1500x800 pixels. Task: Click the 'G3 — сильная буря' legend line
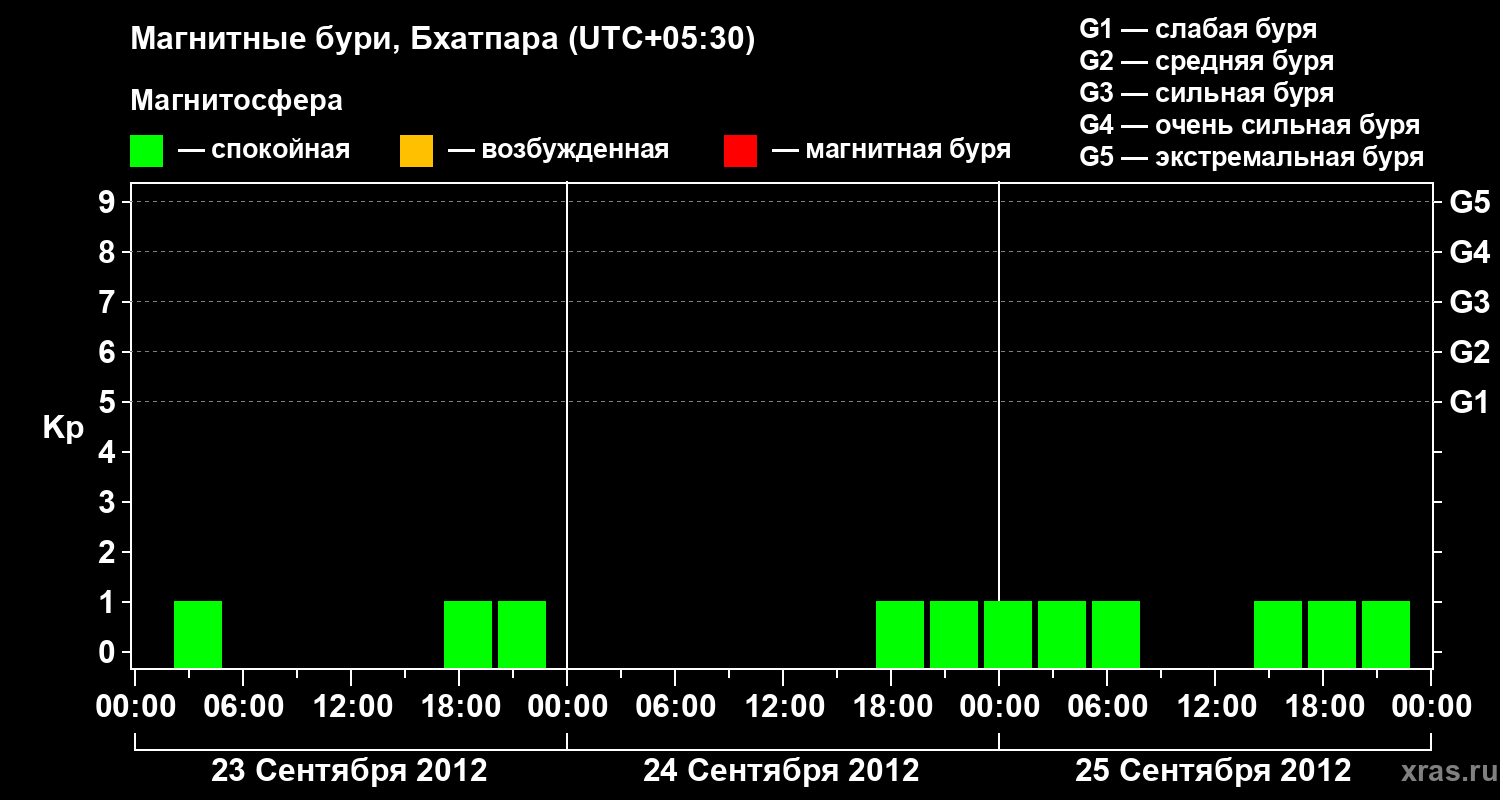1206,93
